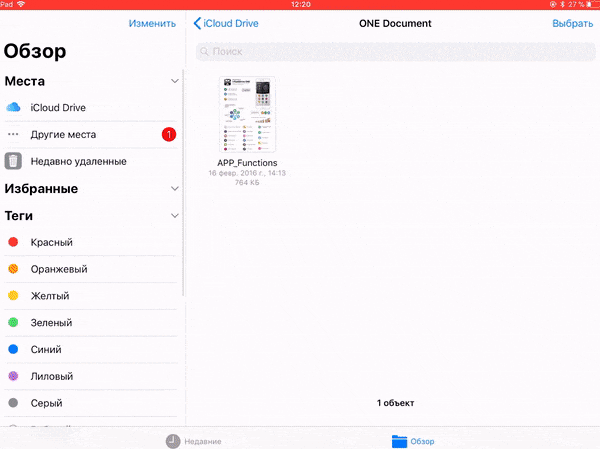Filter by the Лиловый tag label
The height and width of the screenshot is (449, 600).
(52, 376)
